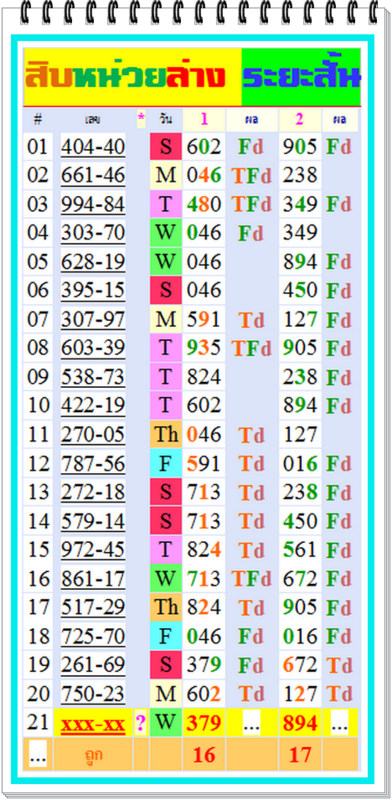Open the underlined number 628-19
This screenshot has width=392, height=800.
coord(93,262)
